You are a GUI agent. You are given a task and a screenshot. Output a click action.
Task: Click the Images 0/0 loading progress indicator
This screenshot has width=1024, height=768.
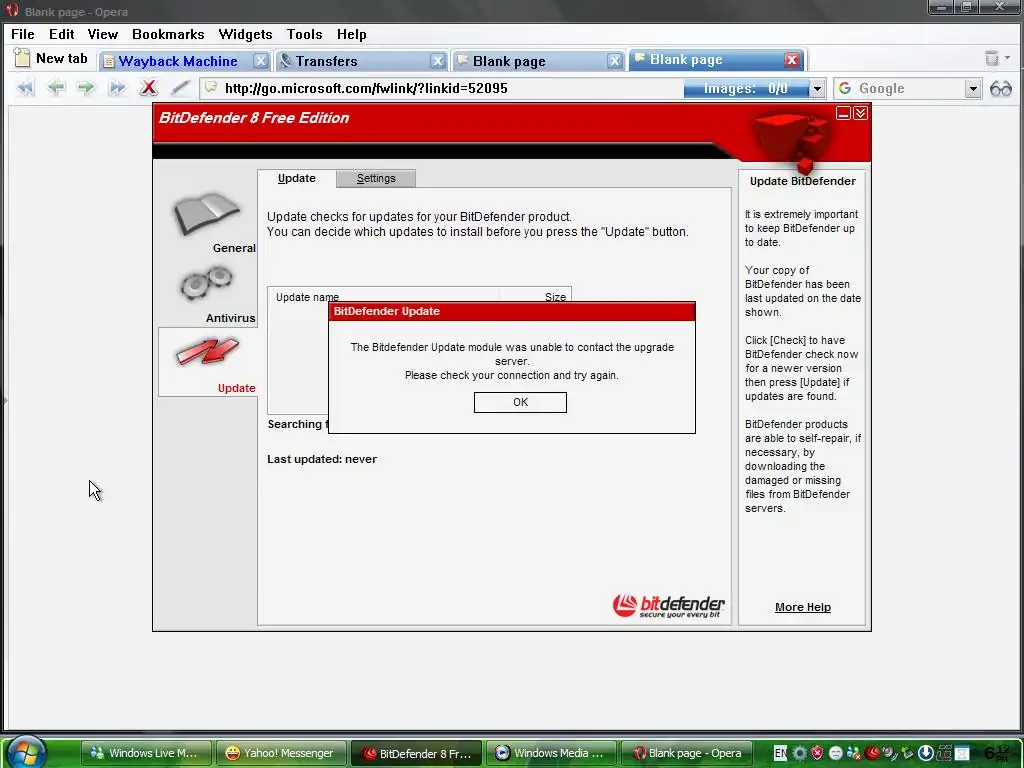point(746,88)
